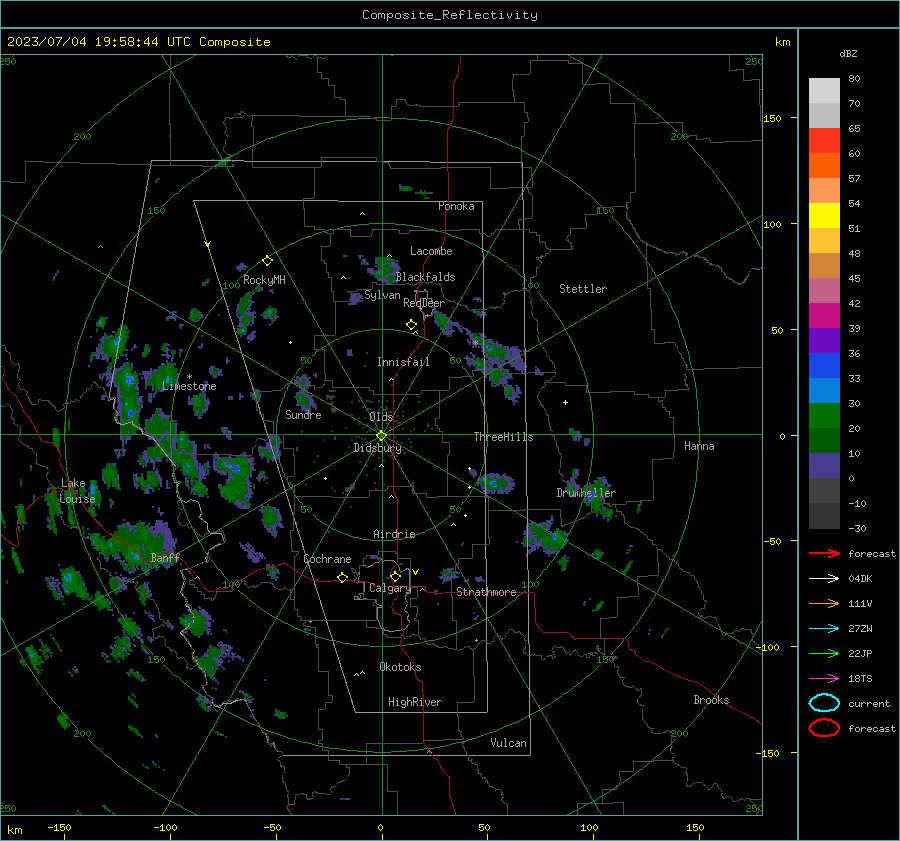Image resolution: width=900 pixels, height=841 pixels.
Task: Select the magenta dBZ swatch
Action: (824, 315)
